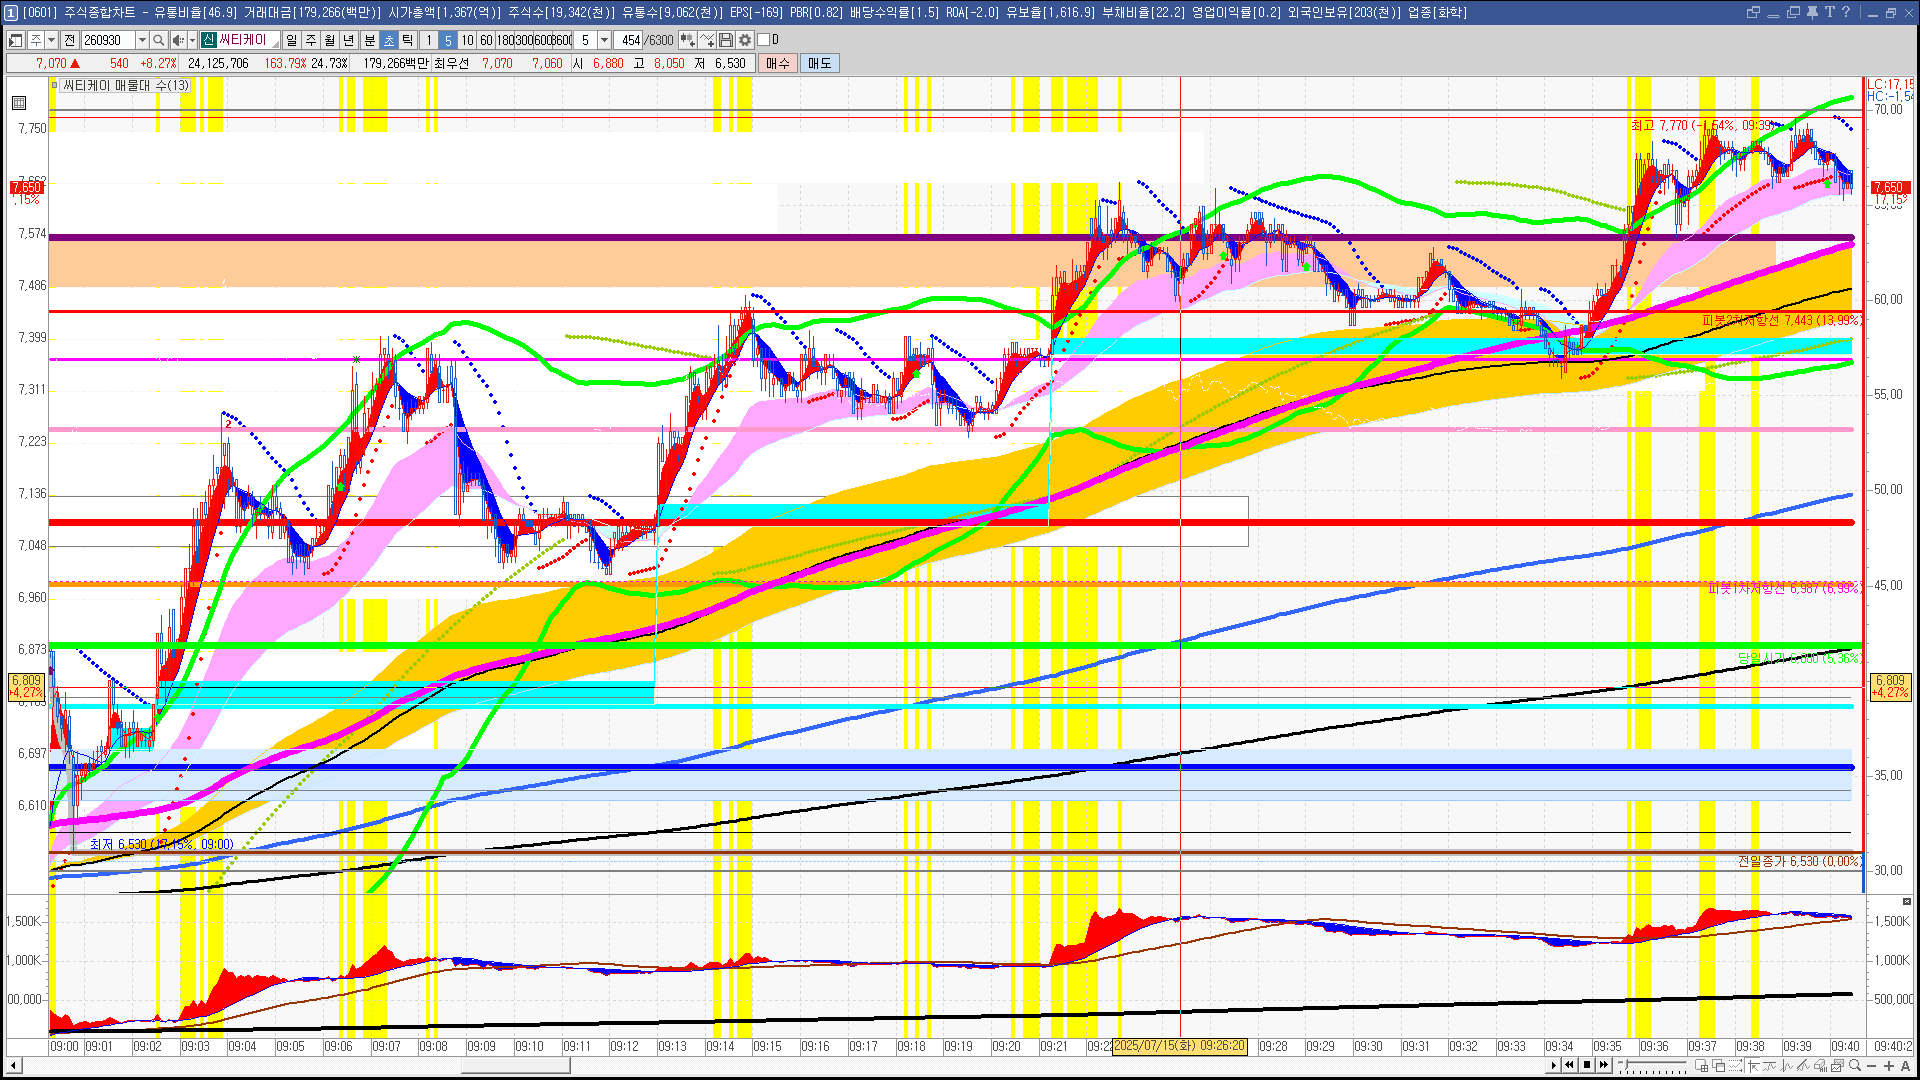Expand the interval value dropdown arrow

604,40
